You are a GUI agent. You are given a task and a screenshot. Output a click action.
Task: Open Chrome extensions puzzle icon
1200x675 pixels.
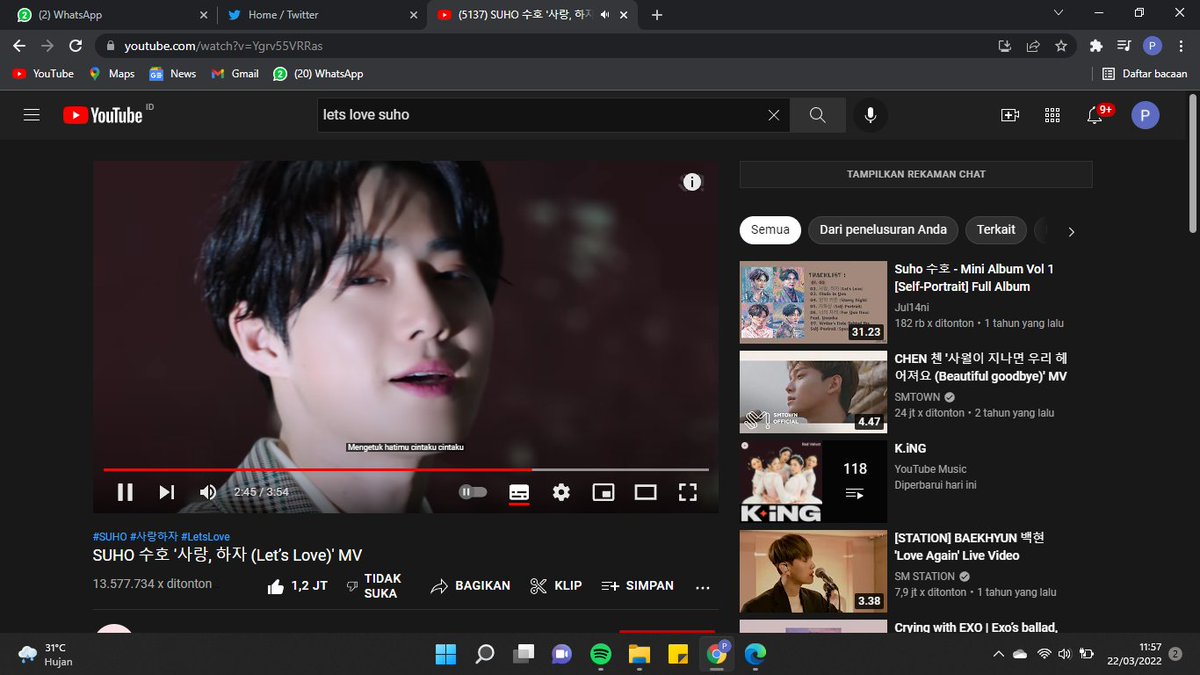1096,46
